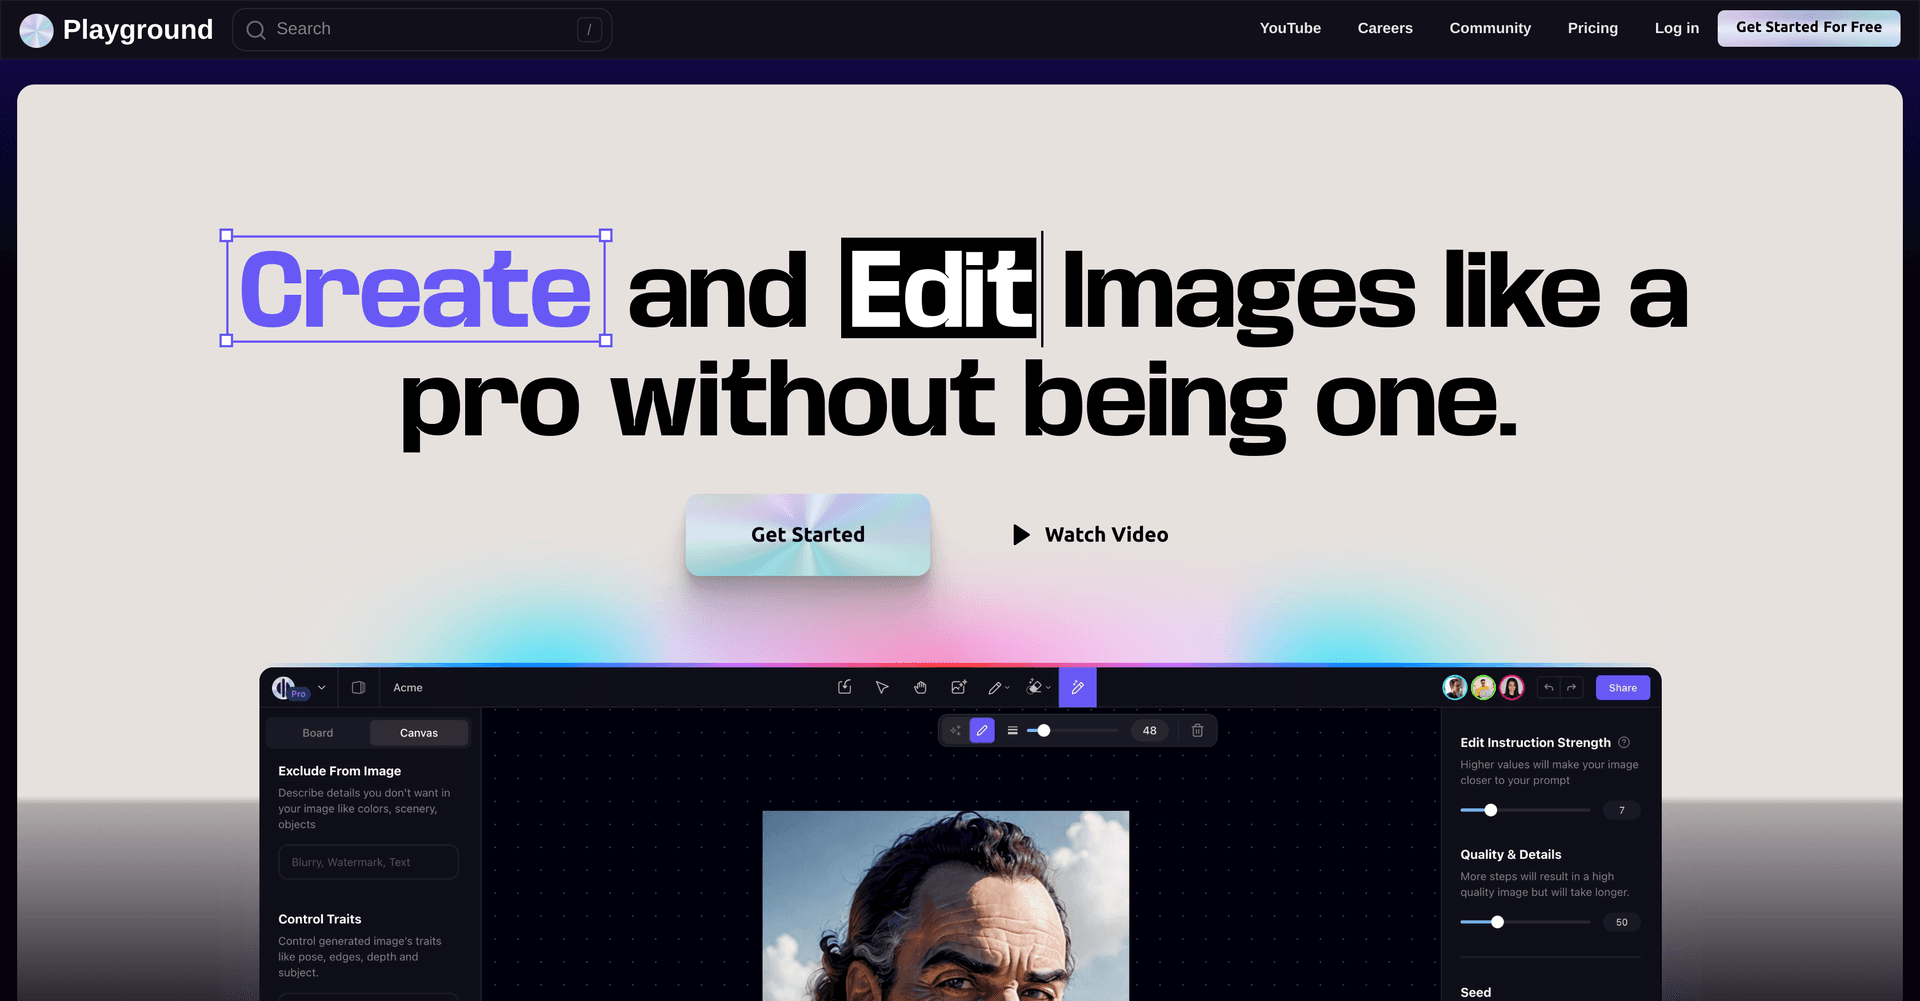
Task: Play the Watch Video link
Action: (1090, 535)
